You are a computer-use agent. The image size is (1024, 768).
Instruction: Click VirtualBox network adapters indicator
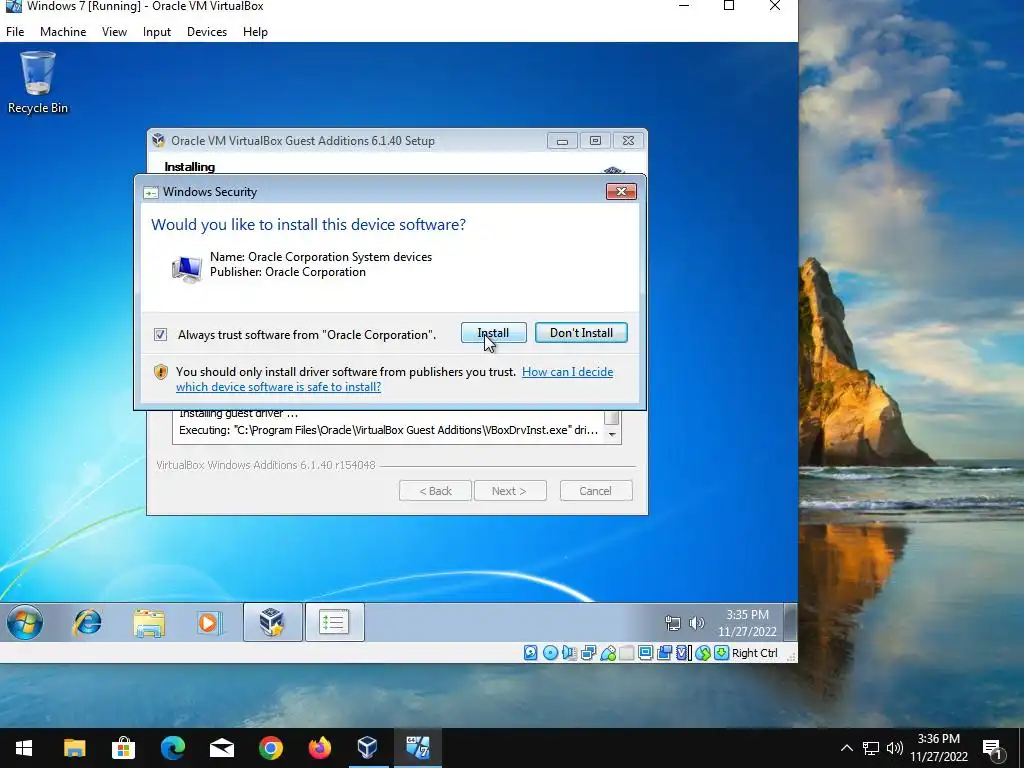(588, 652)
